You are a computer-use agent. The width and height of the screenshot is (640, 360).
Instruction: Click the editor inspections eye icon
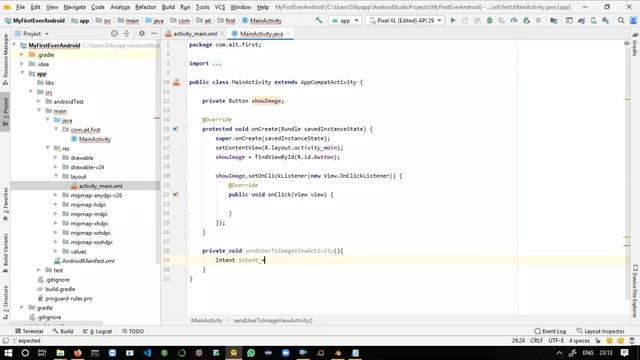(x=627, y=43)
